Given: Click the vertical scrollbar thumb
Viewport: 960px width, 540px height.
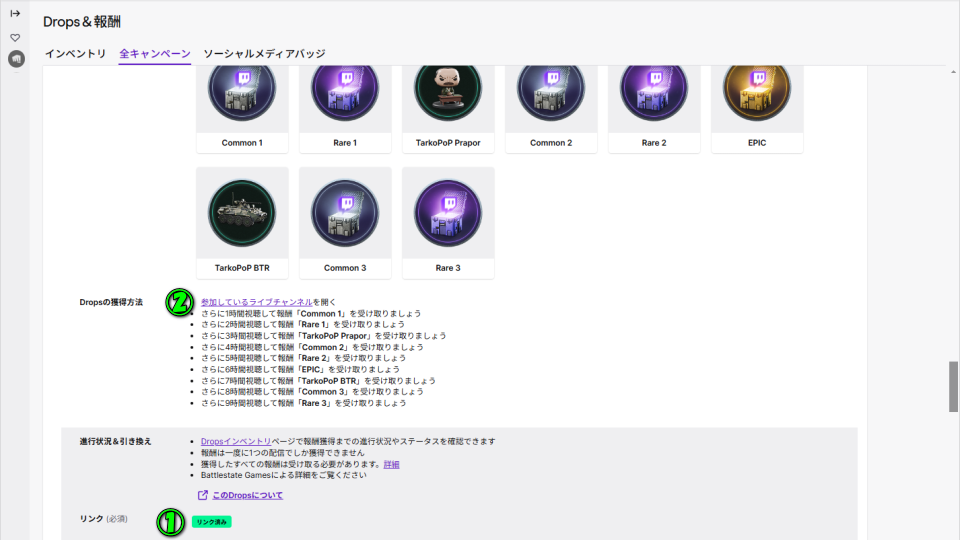Looking at the screenshot, I should tap(953, 386).
